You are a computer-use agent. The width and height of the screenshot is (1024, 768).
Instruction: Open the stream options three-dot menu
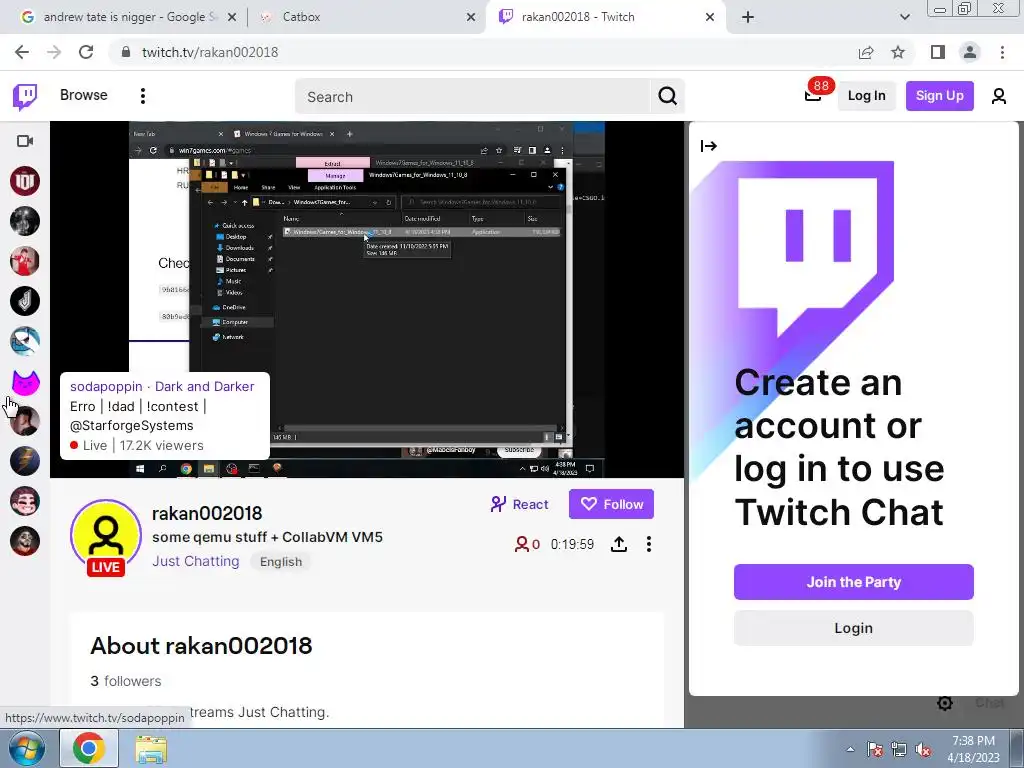click(x=648, y=544)
